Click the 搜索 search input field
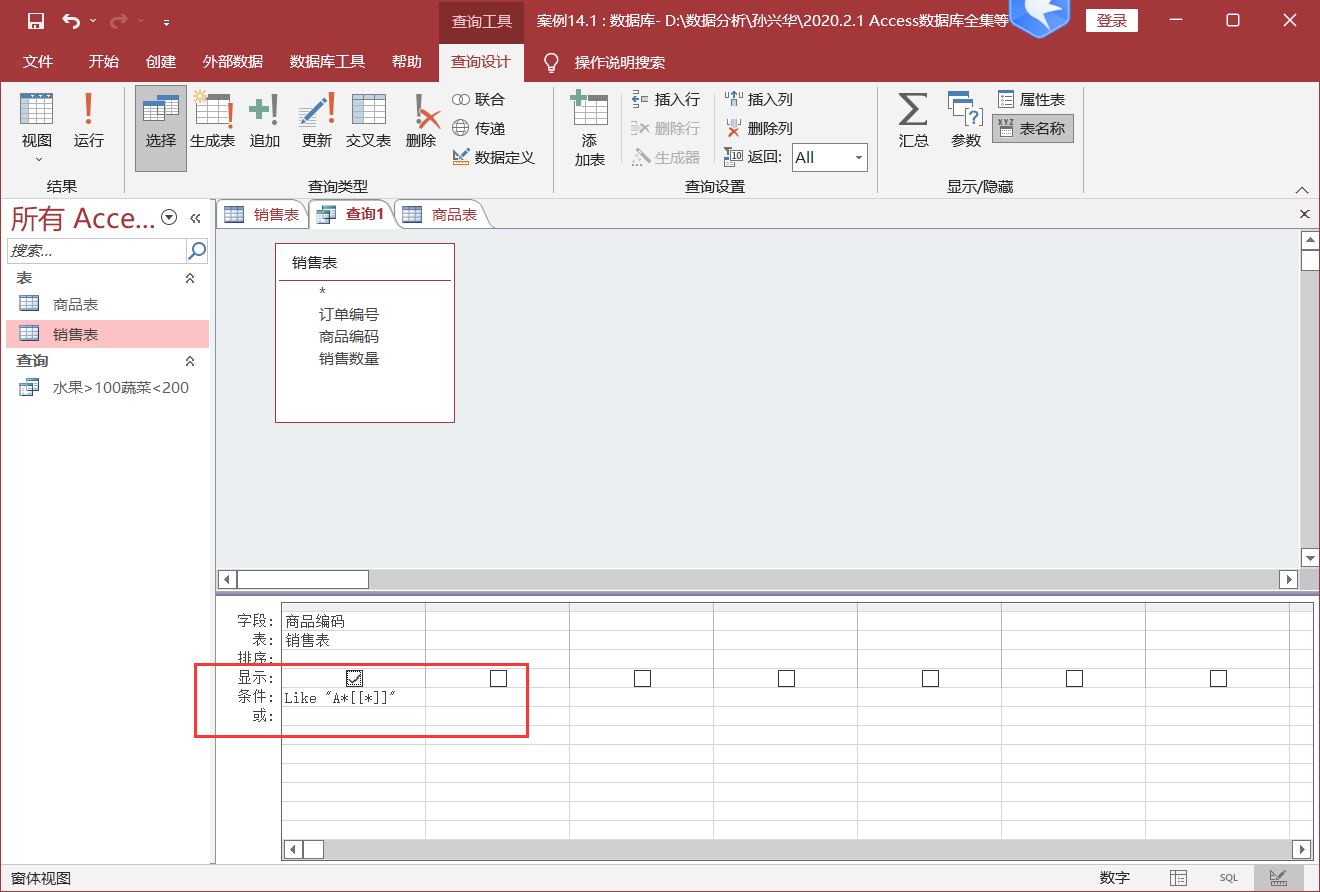1320x892 pixels. pos(97,251)
